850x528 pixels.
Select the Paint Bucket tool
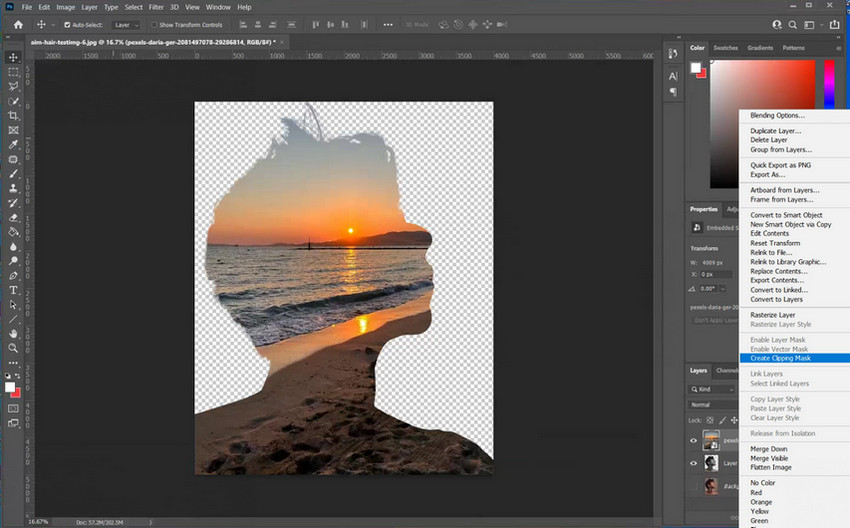(13, 232)
